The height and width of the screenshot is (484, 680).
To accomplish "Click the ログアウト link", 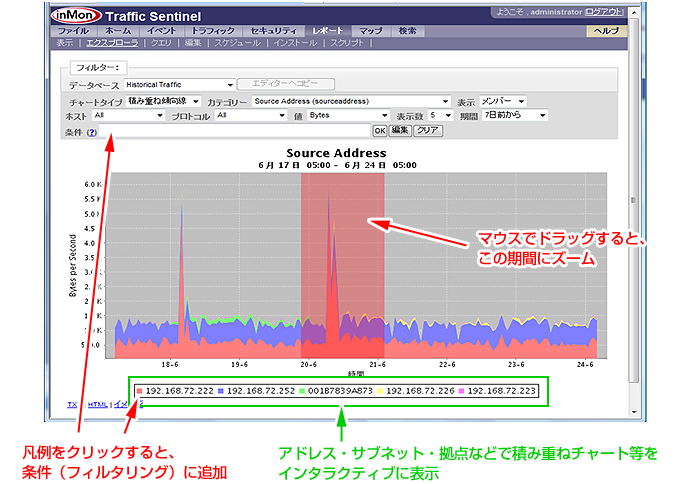I will coord(603,12).
